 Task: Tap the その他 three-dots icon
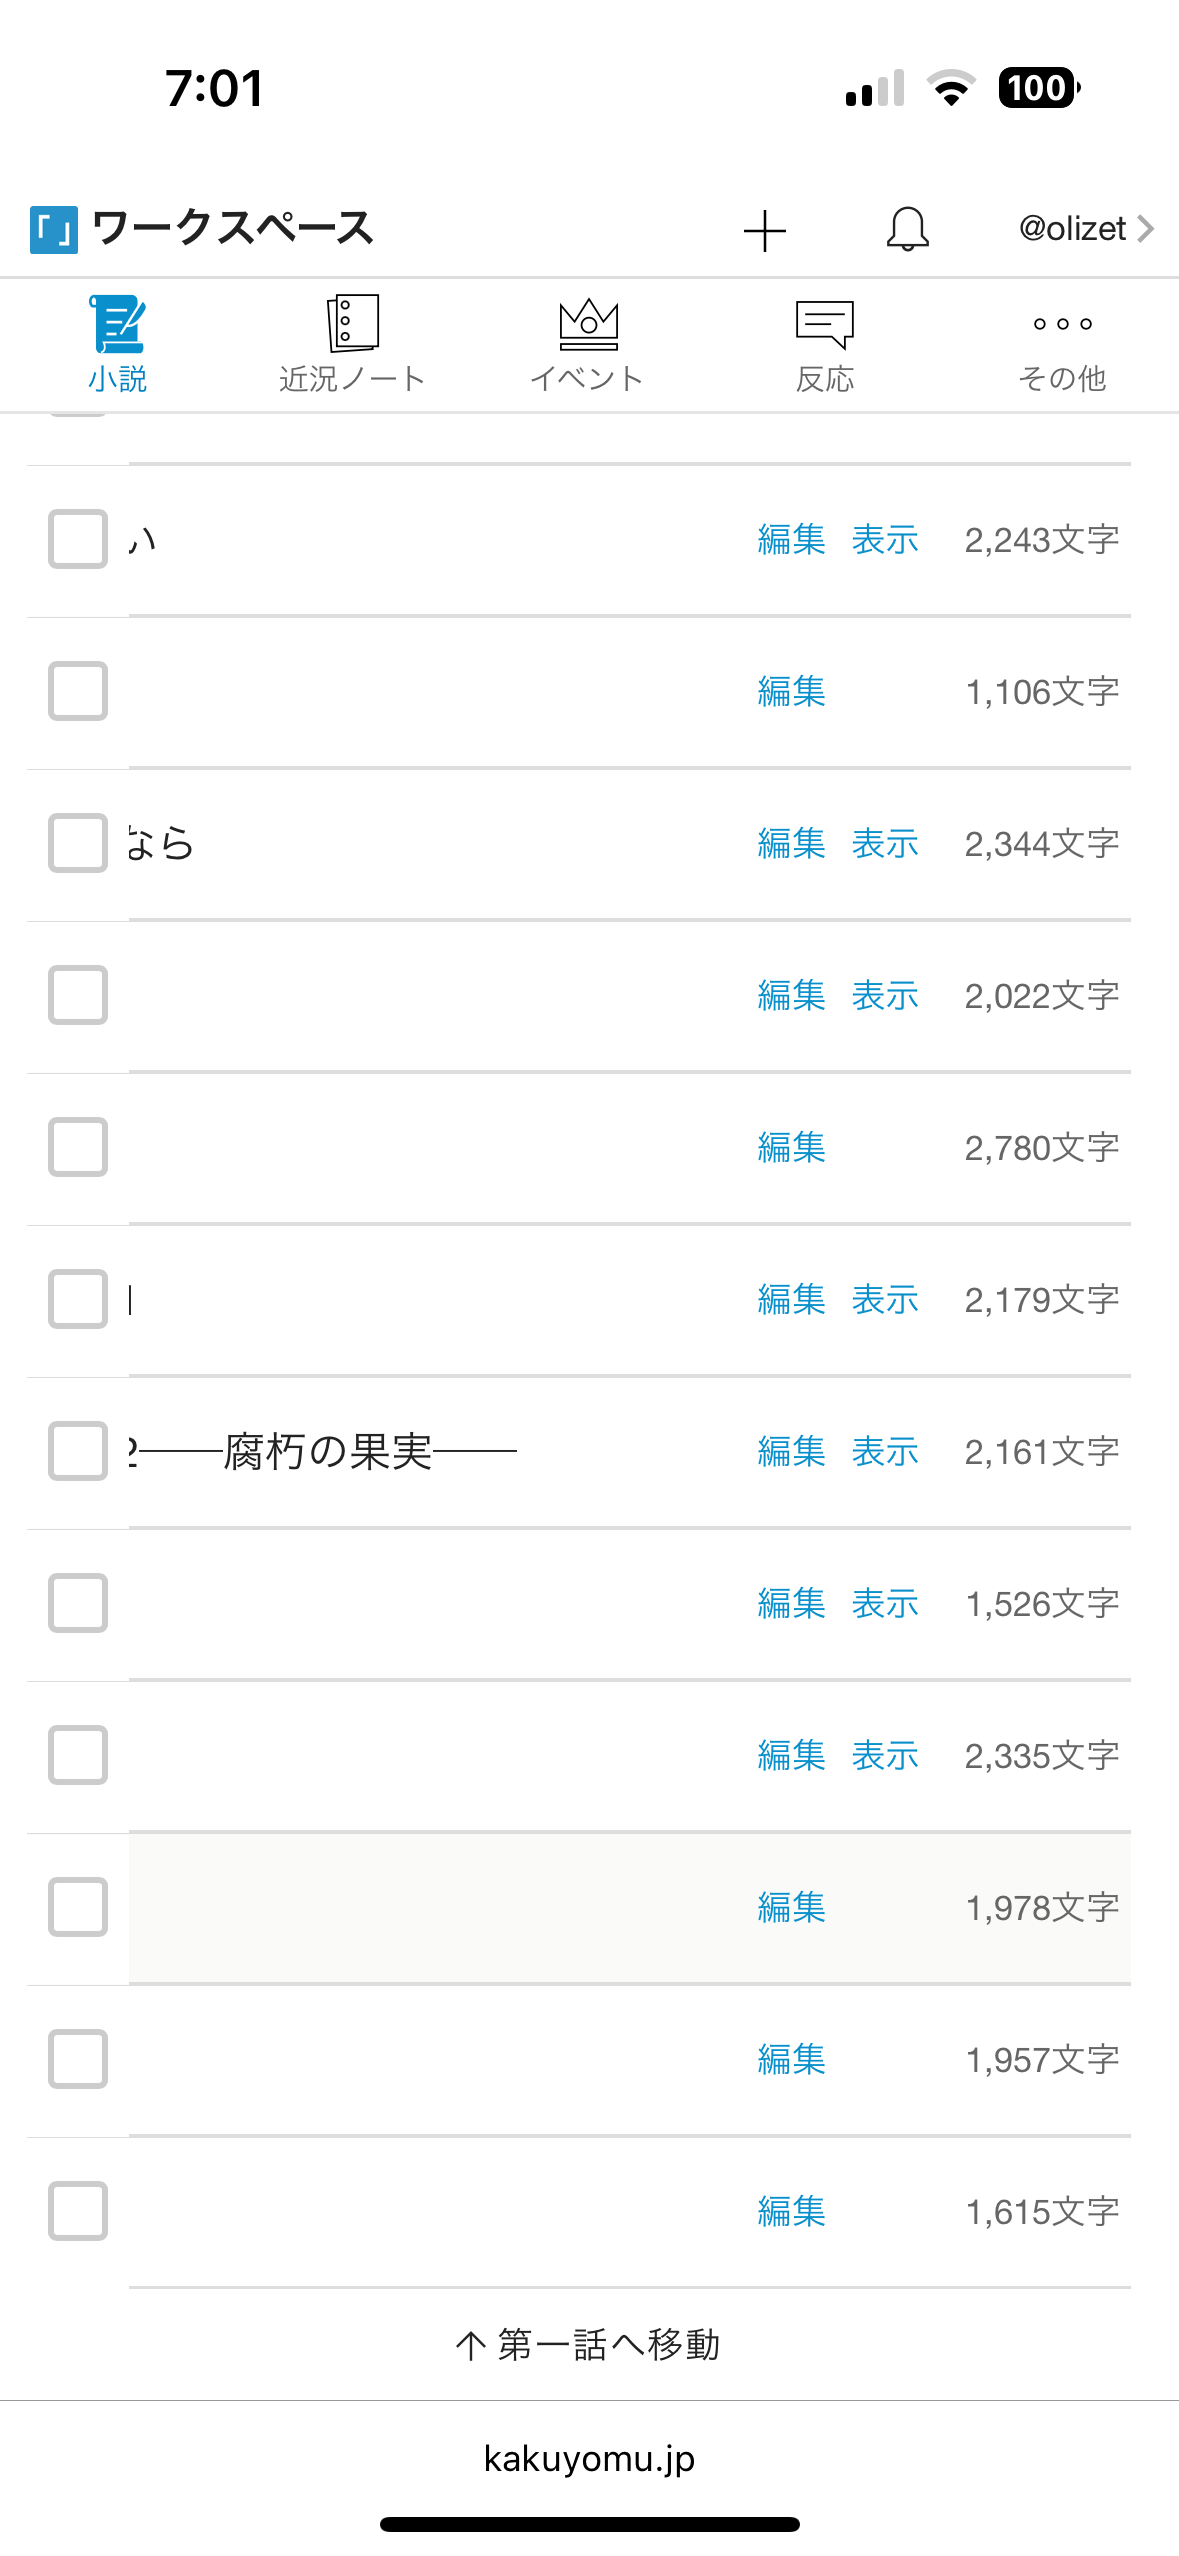[x=1062, y=324]
